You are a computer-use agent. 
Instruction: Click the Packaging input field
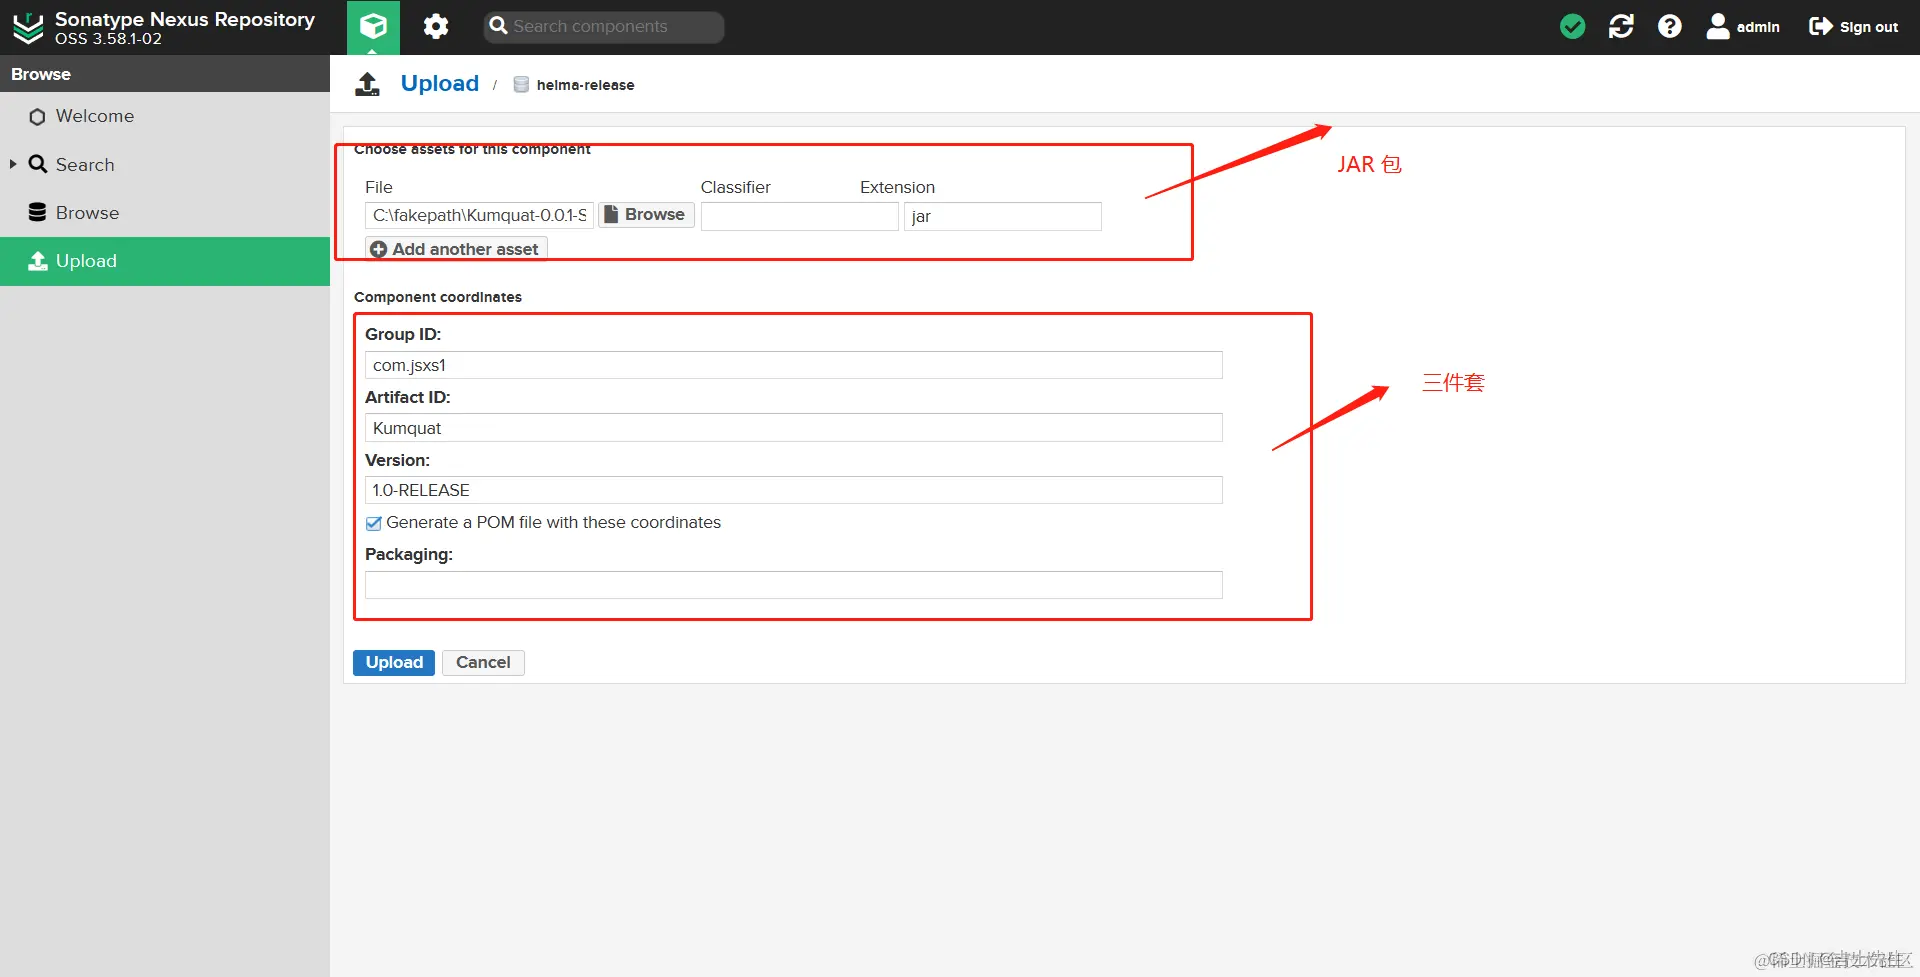(x=793, y=585)
